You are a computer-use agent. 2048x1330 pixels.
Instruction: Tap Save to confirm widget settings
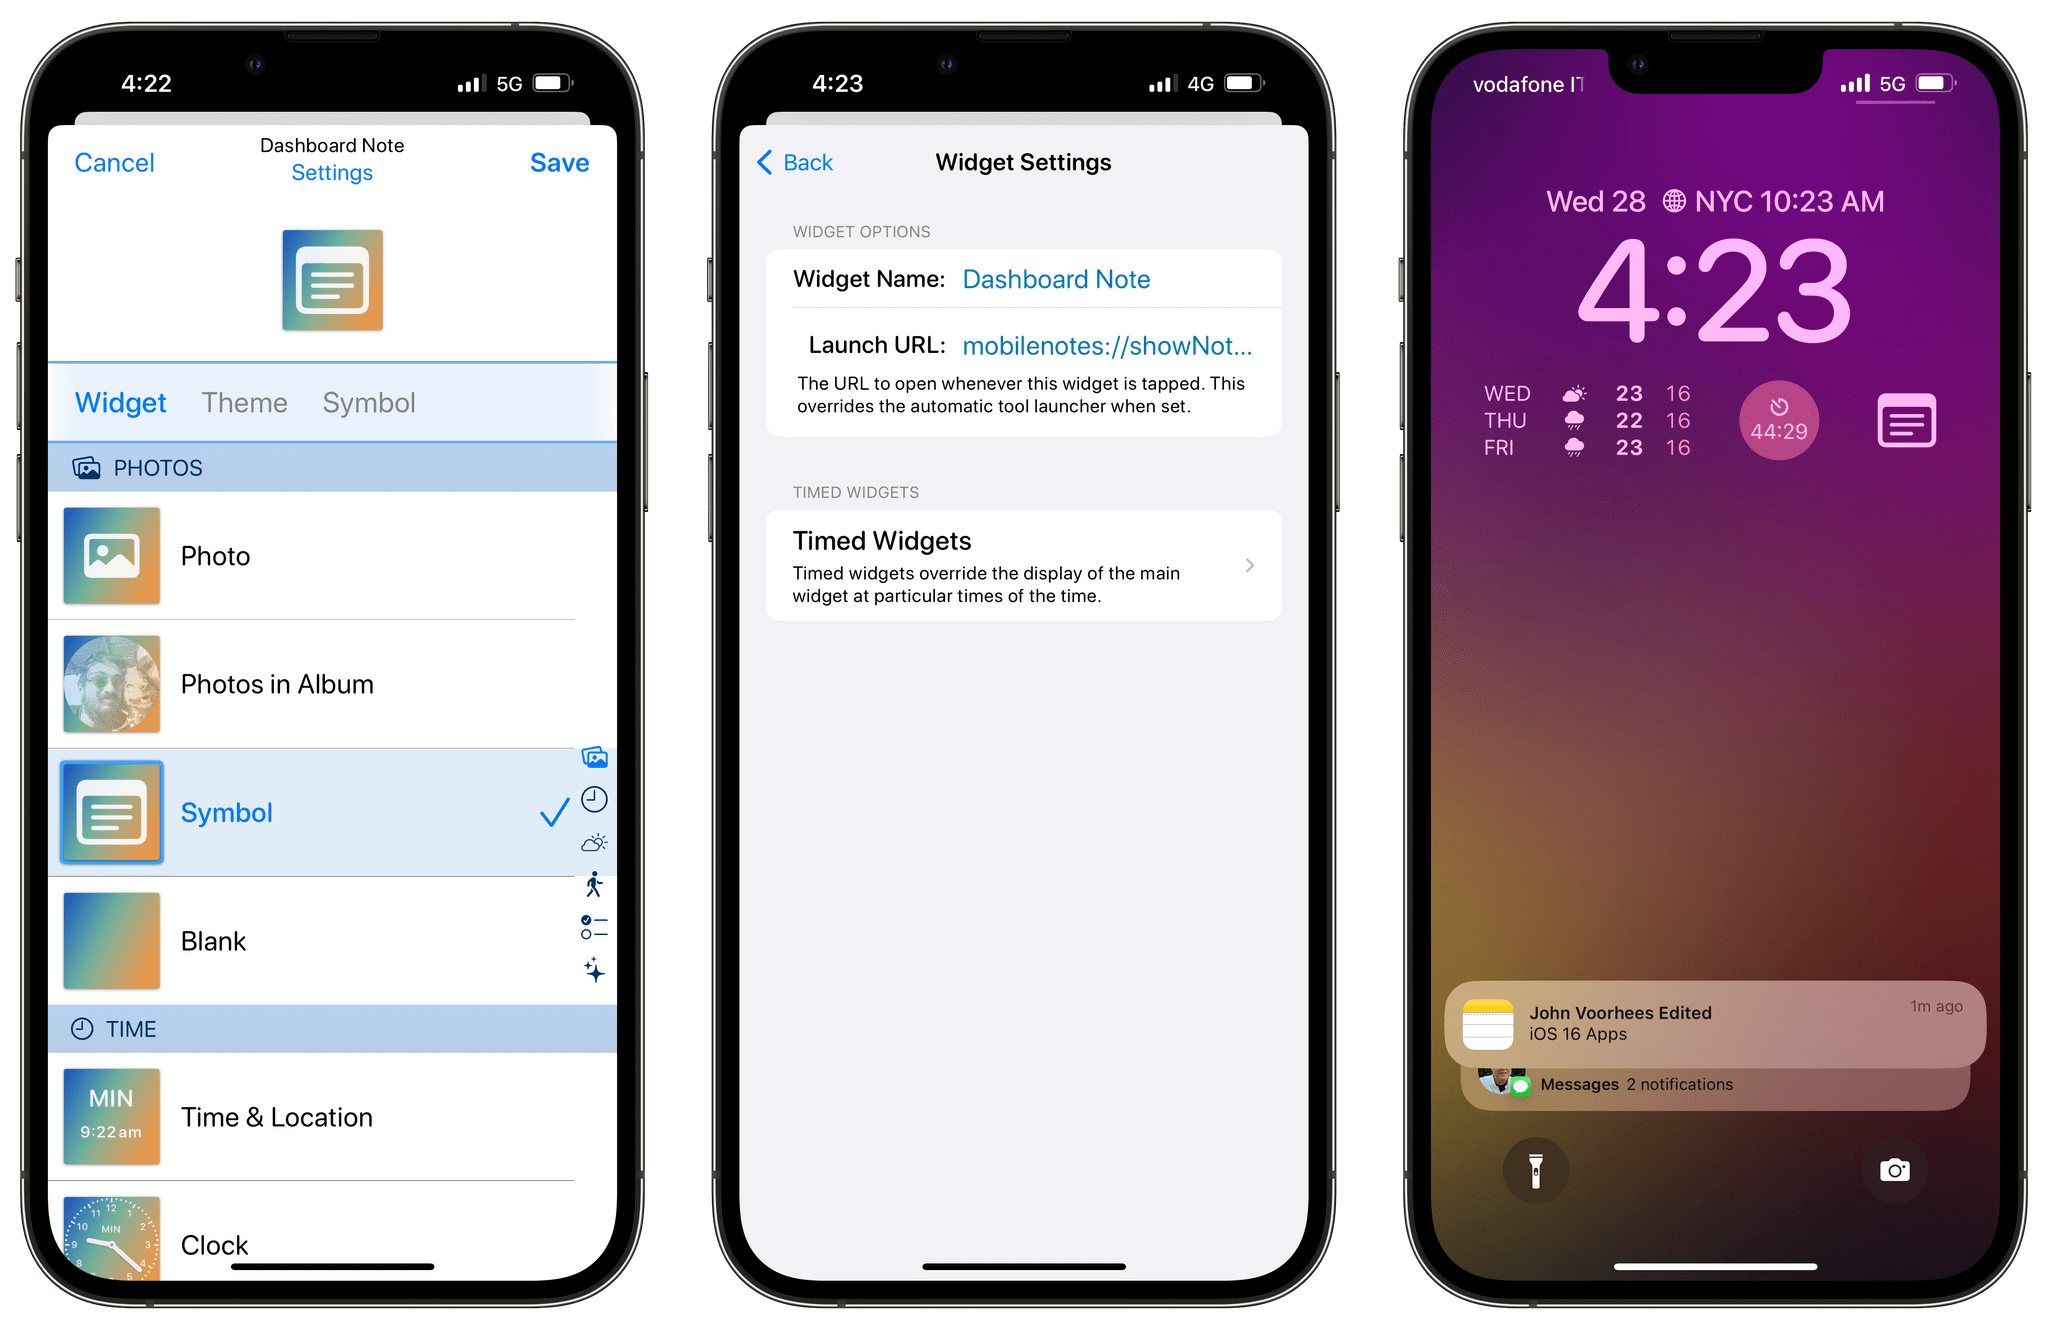[561, 161]
